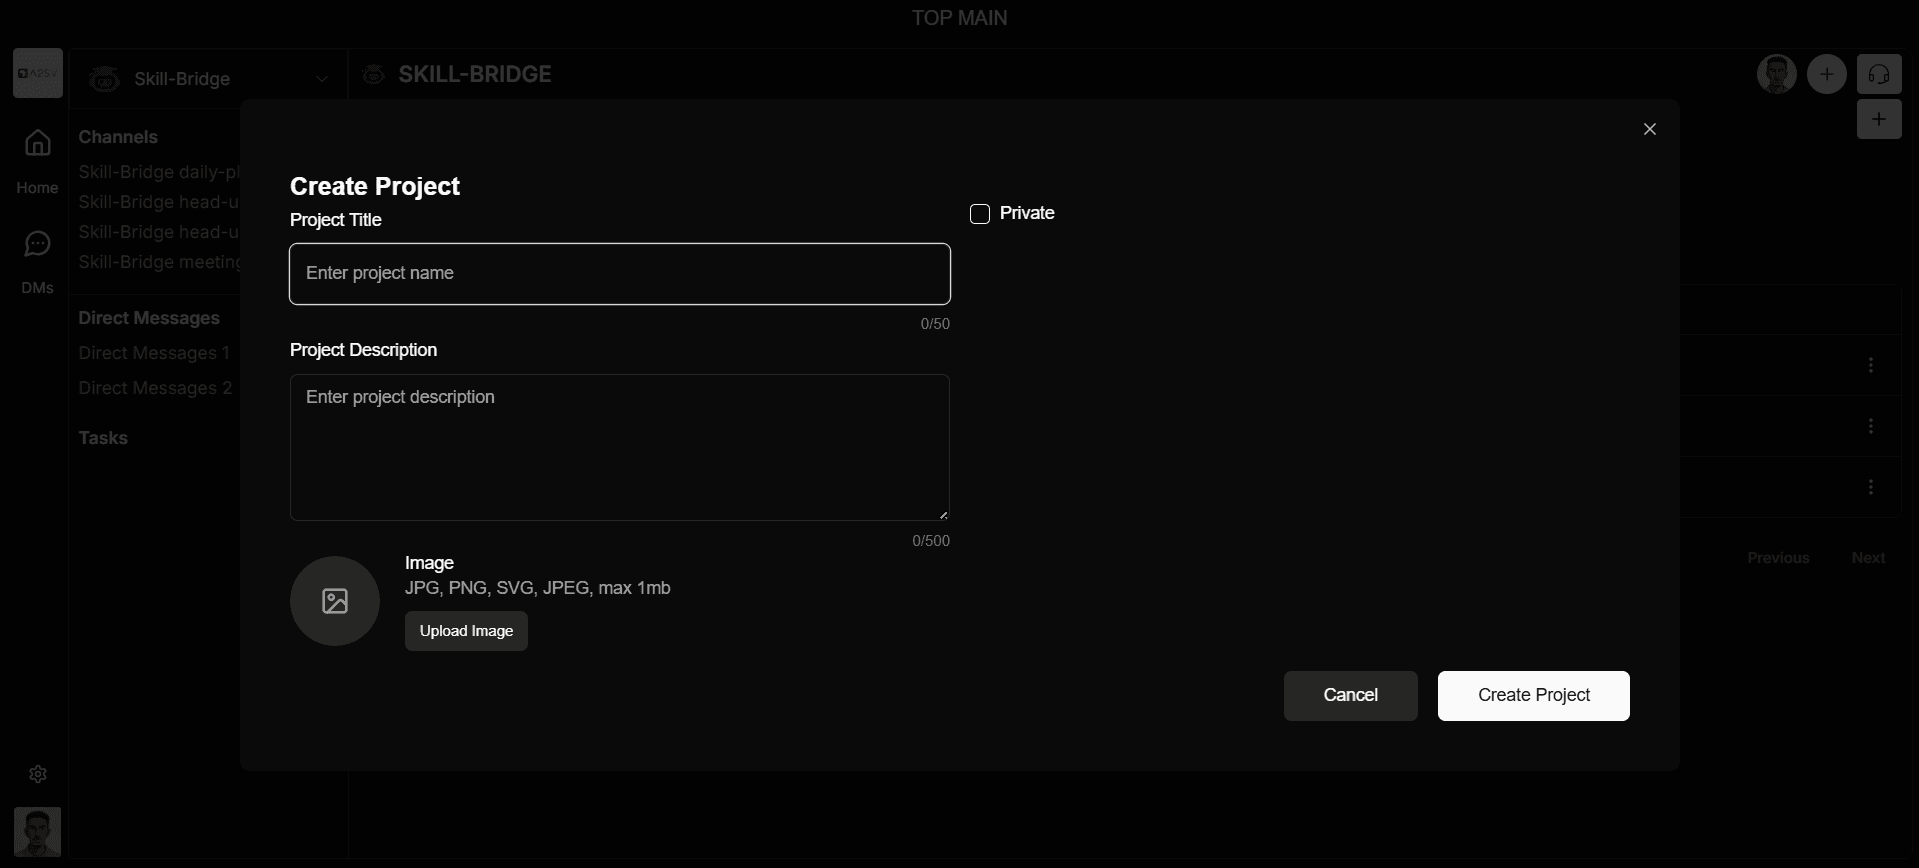This screenshot has width=1919, height=868.
Task: Open the Skill-Bridge daily channel
Action: click(x=159, y=172)
